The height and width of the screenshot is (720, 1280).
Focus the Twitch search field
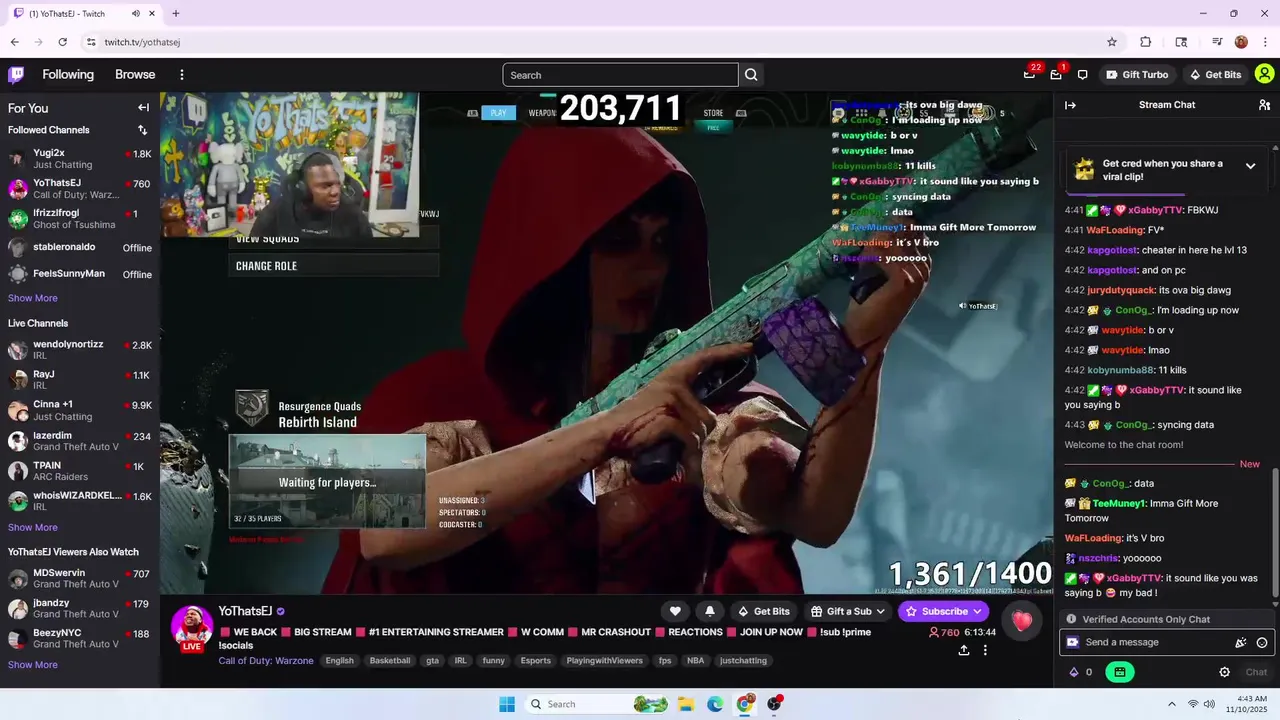pyautogui.click(x=620, y=75)
